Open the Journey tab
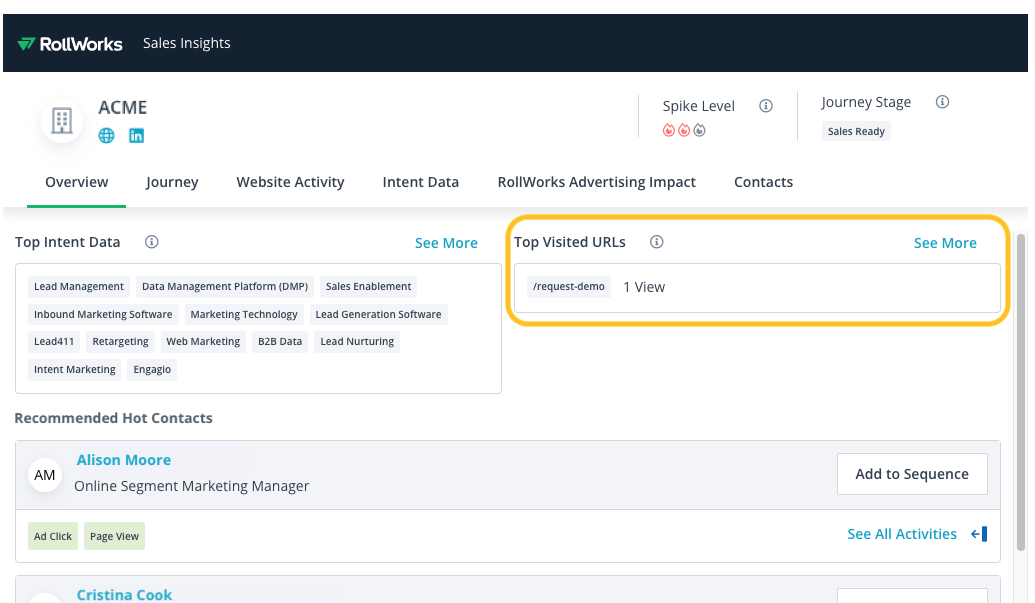Viewport: 1035px width, 603px height. pos(172,182)
